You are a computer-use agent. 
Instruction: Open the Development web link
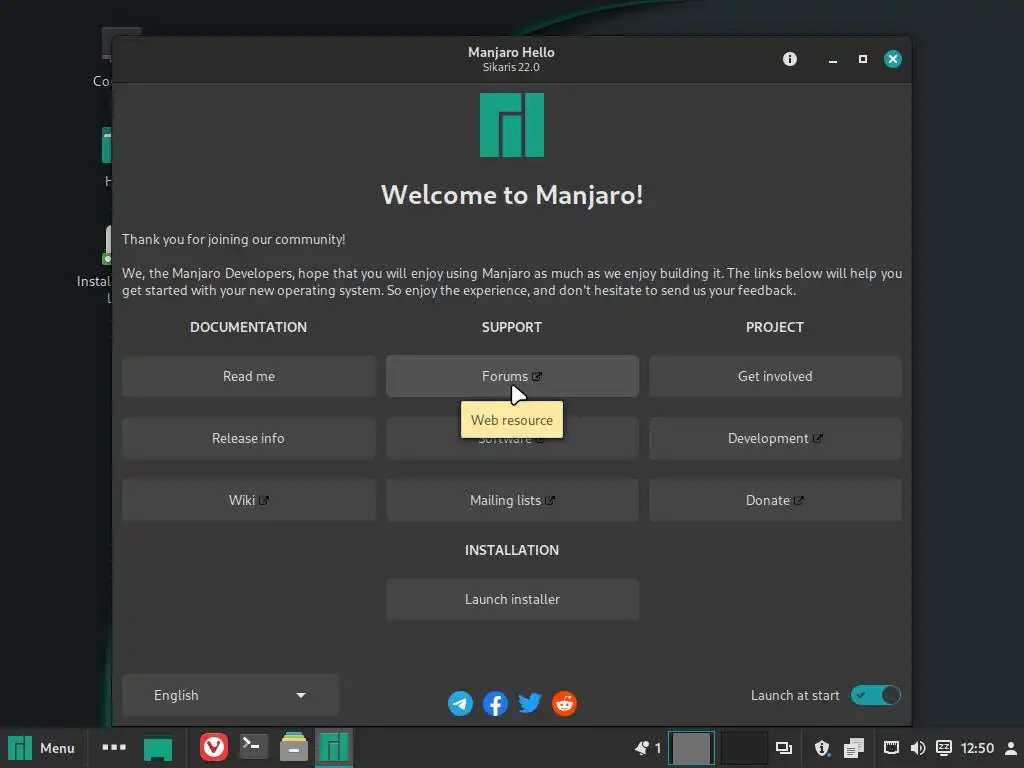click(x=775, y=438)
